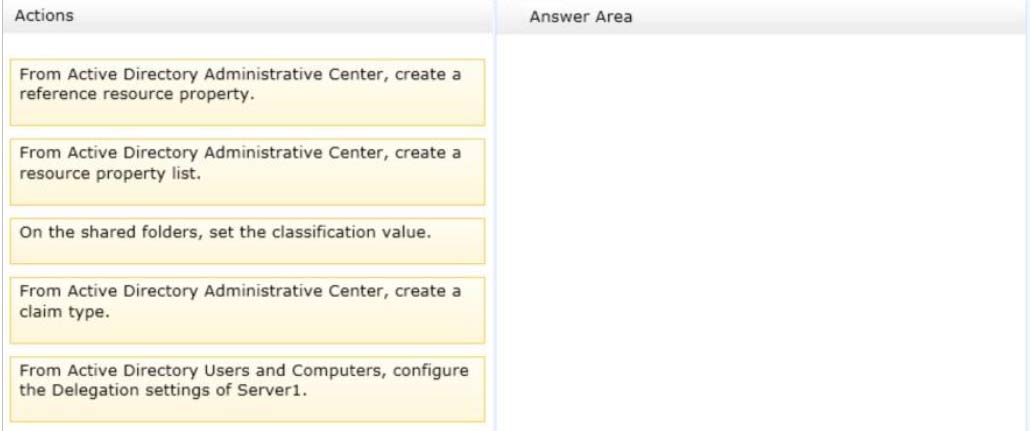Click the text 'resource property list.'

(x=109, y=173)
